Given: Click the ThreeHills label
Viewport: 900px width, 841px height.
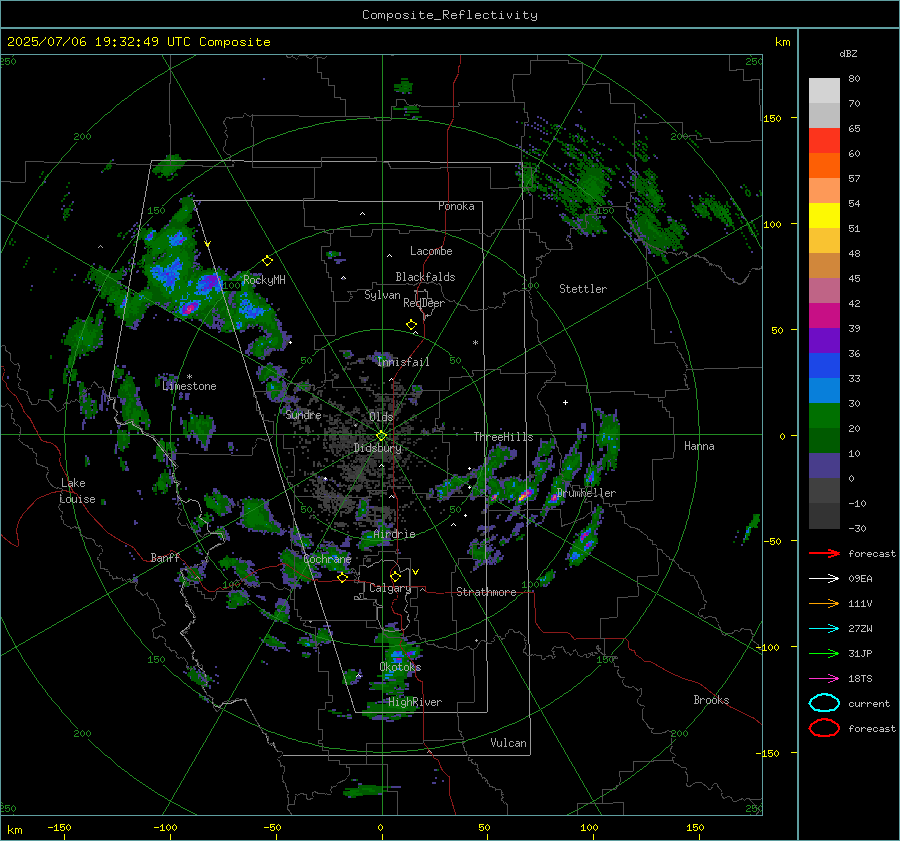Looking at the screenshot, I should point(503,437).
